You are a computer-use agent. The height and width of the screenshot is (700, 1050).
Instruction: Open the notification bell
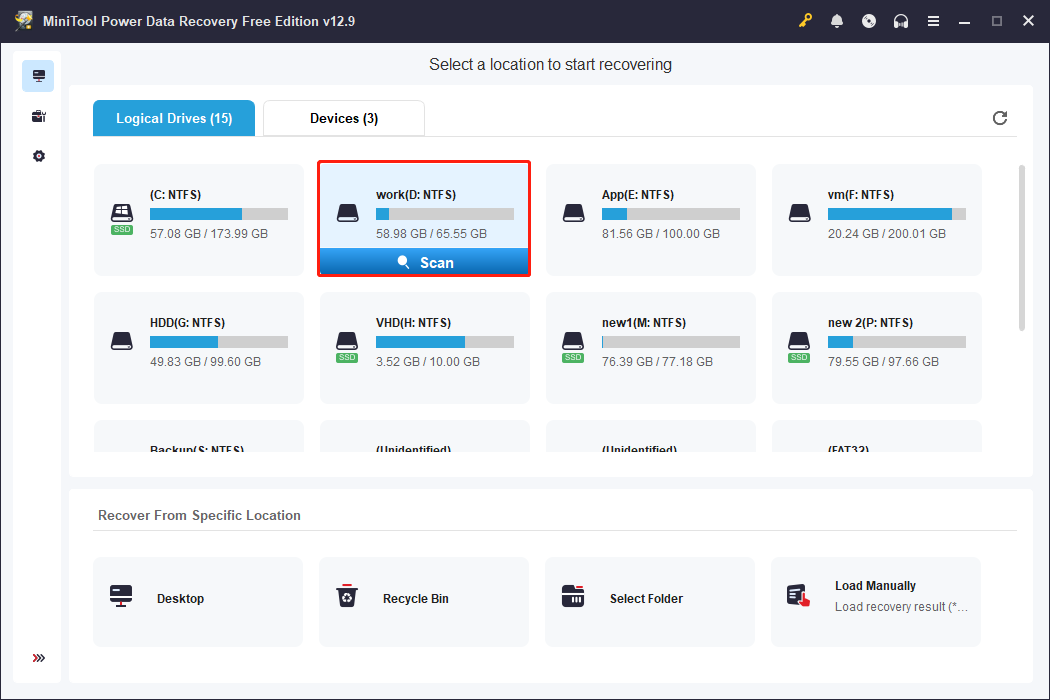pos(837,21)
